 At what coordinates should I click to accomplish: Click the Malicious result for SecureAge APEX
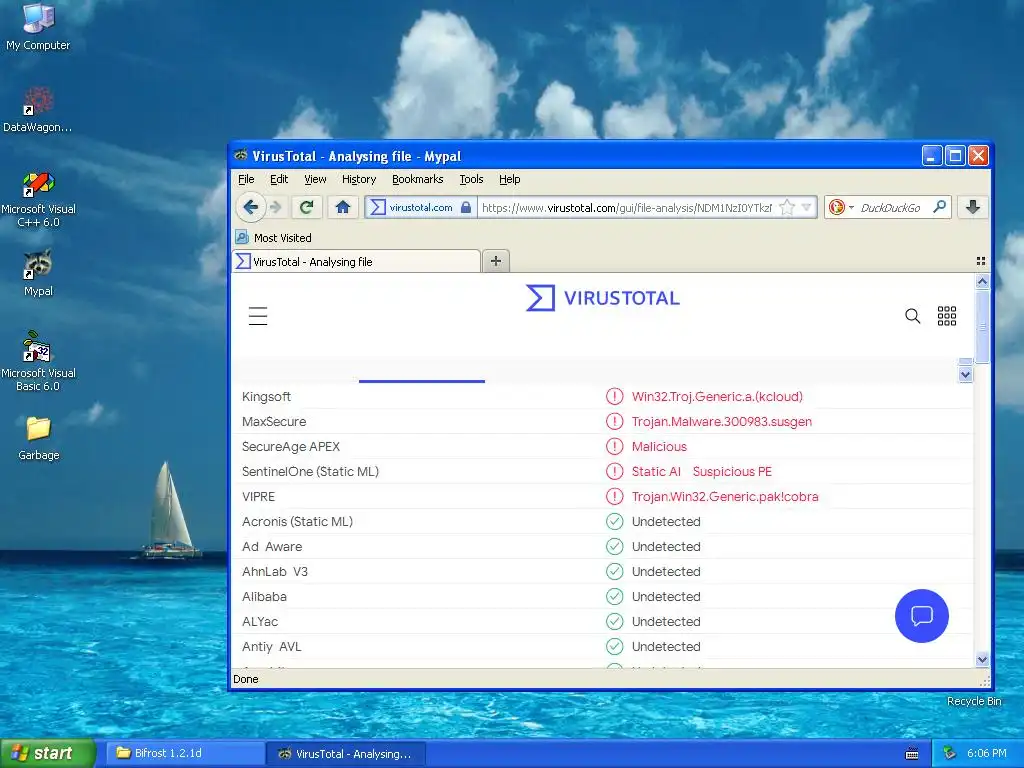click(x=659, y=447)
